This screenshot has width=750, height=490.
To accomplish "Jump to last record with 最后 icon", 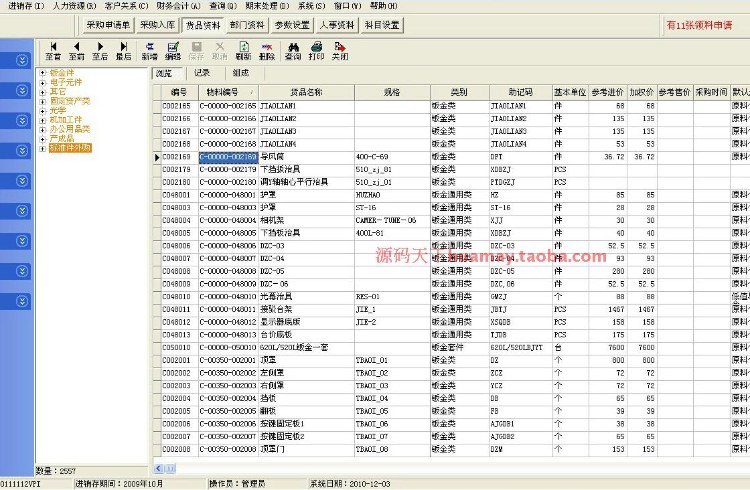I will tap(123, 51).
